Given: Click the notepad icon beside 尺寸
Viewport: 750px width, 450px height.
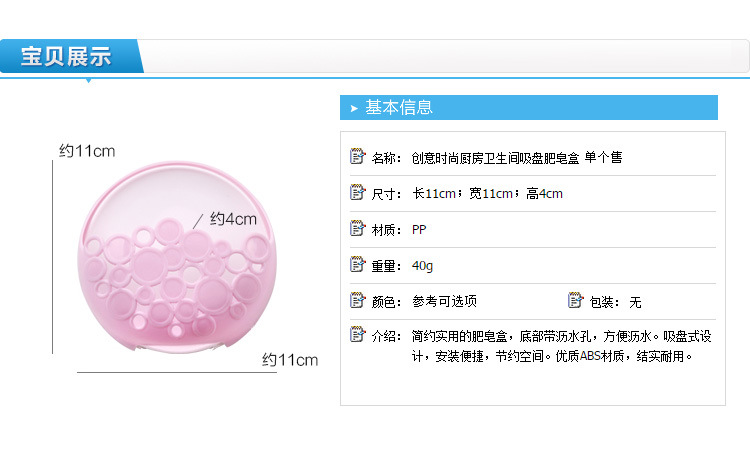Looking at the screenshot, I should 358,193.
